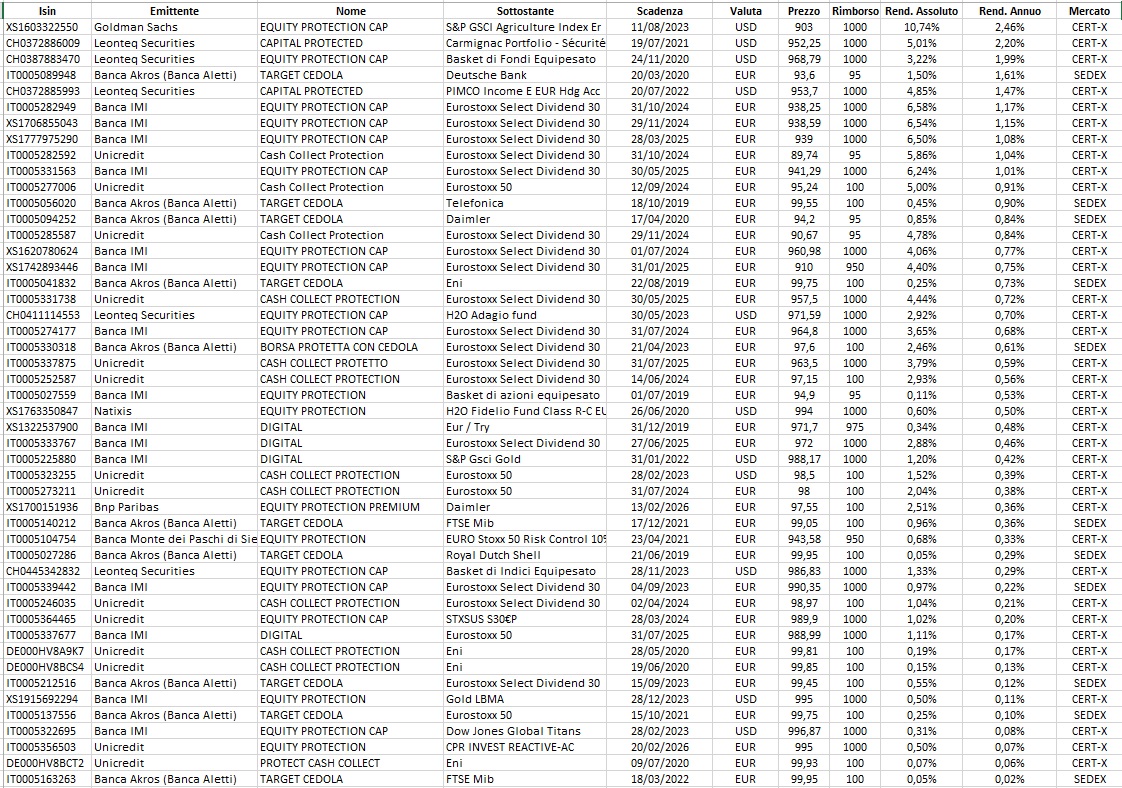
Task: Select the Isin column header
Action: pos(47,11)
